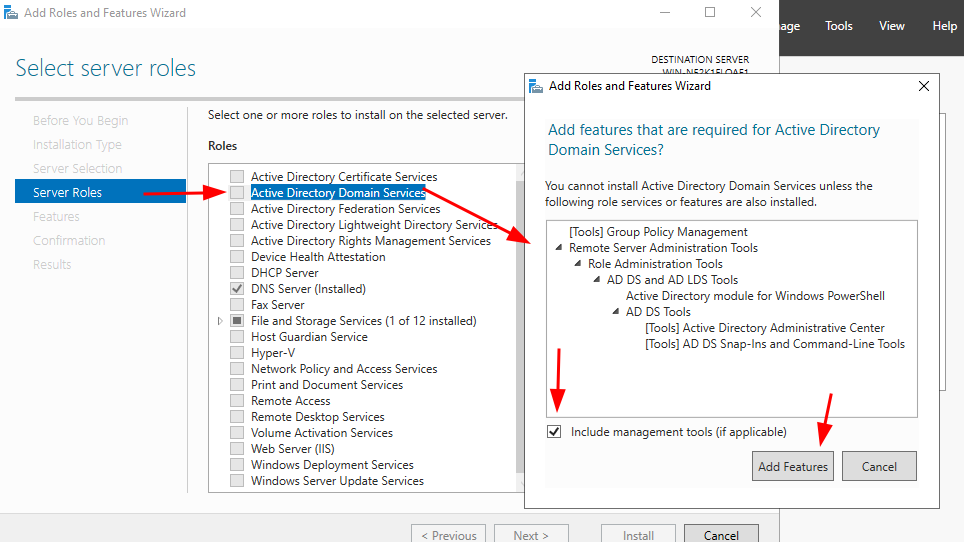Go to Installation Type step
The width and height of the screenshot is (964, 542).
tap(77, 144)
